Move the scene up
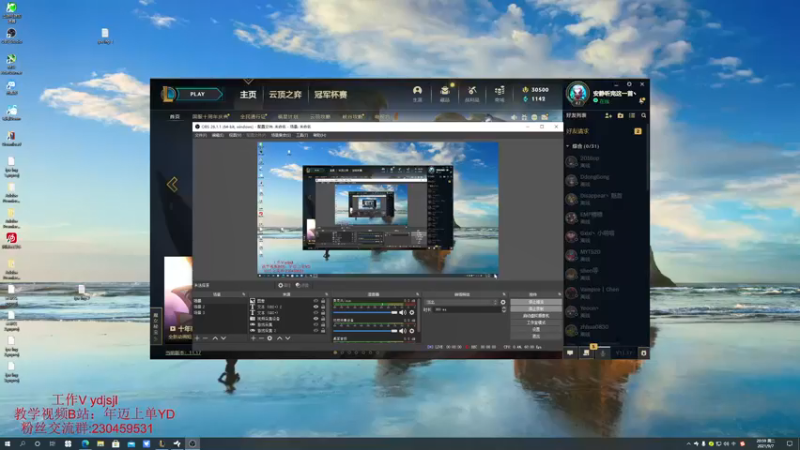The width and height of the screenshot is (800, 450). (x=215, y=338)
